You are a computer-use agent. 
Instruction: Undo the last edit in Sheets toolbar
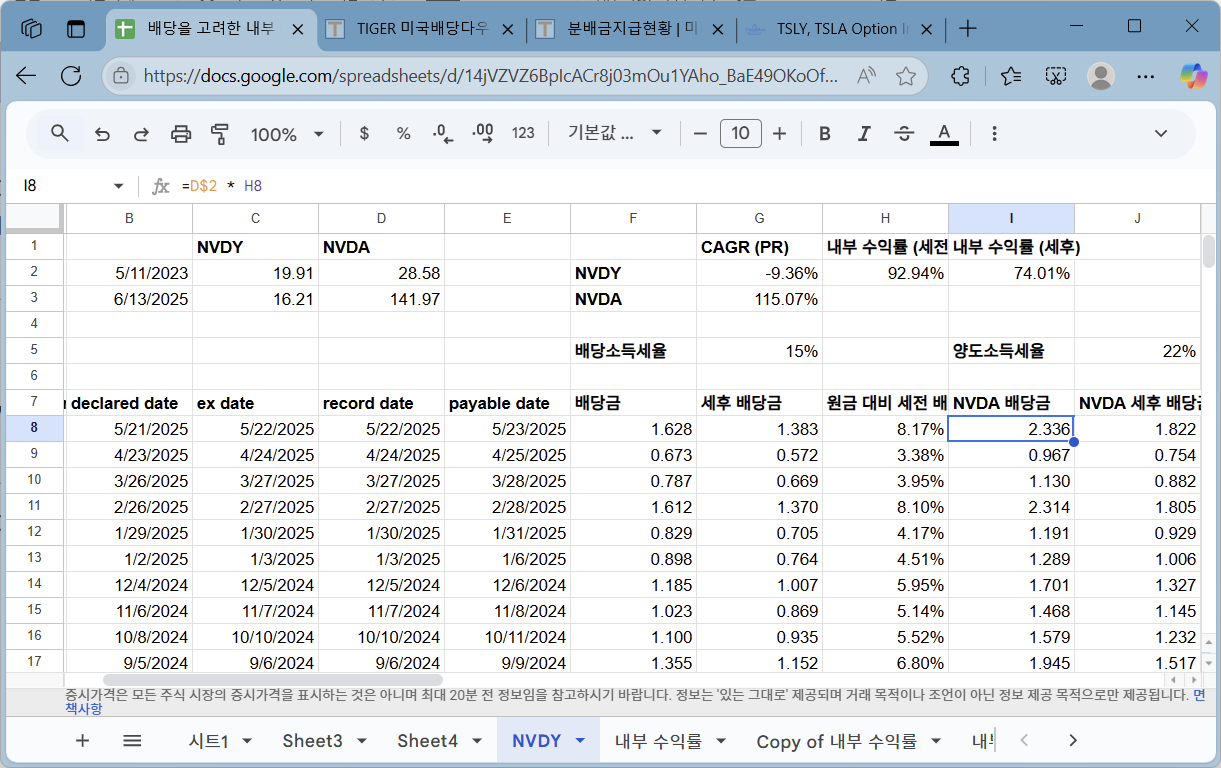click(x=102, y=133)
